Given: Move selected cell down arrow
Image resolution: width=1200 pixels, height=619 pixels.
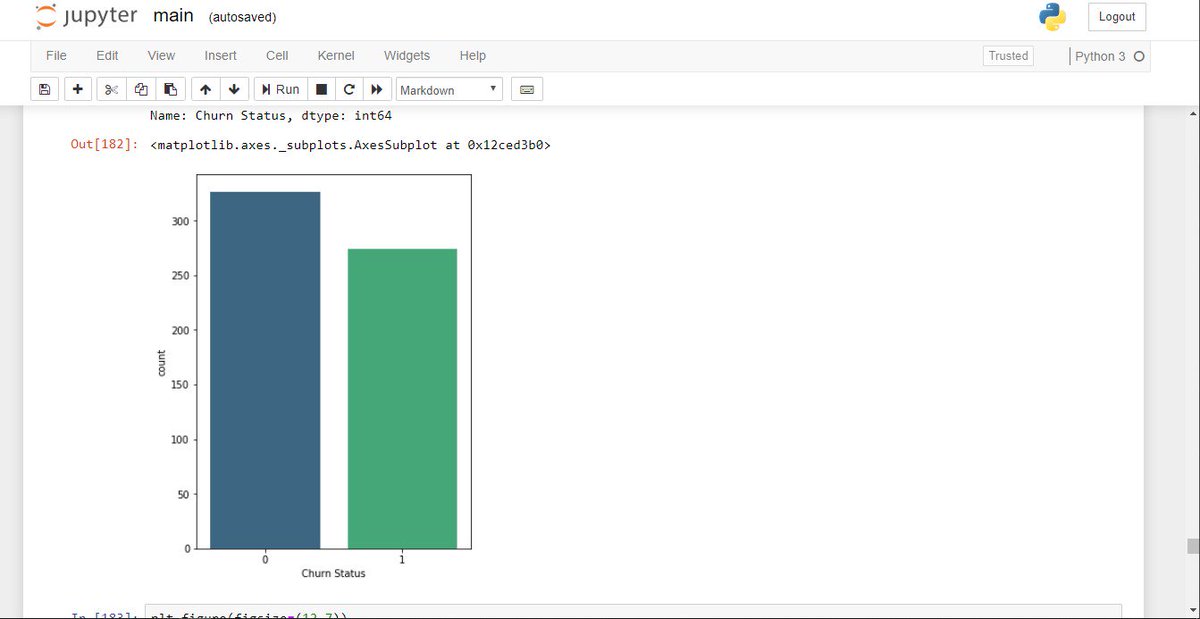Looking at the screenshot, I should 233,89.
